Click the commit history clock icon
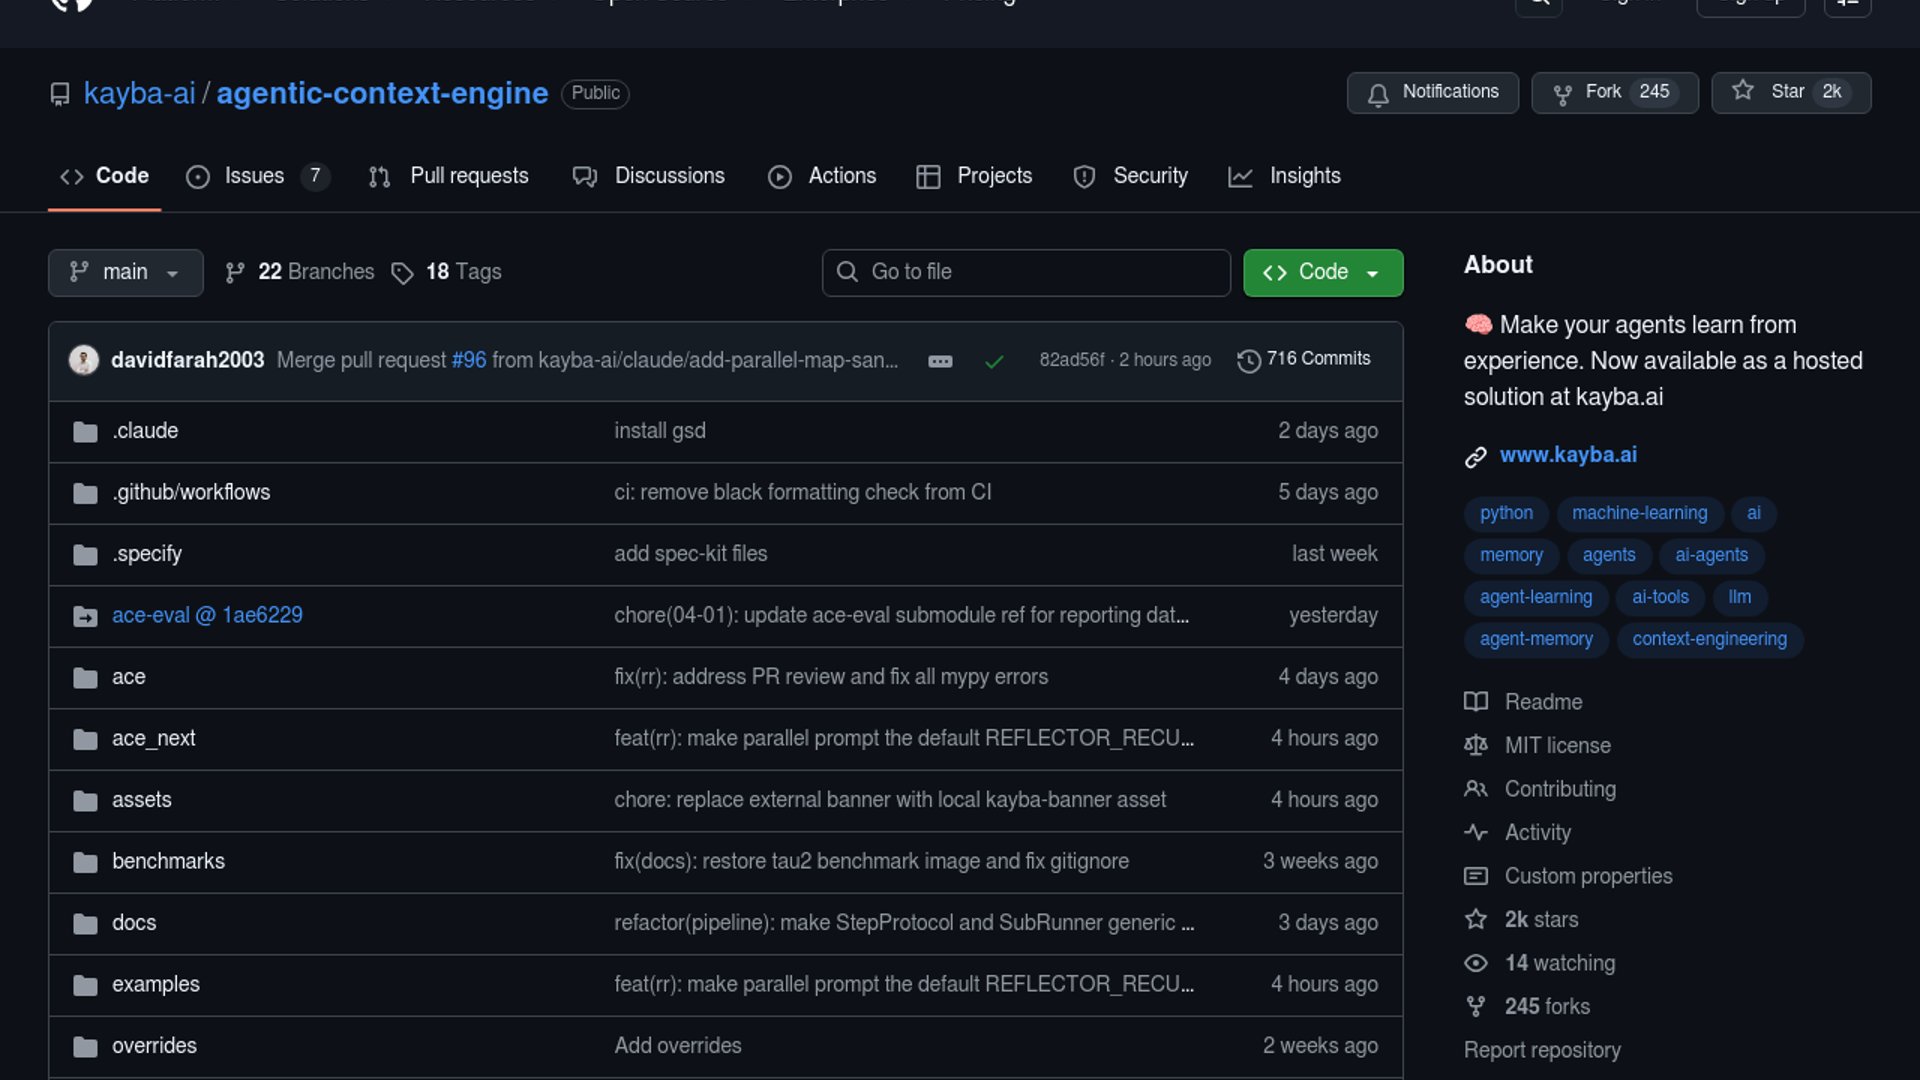This screenshot has height=1080, width=1920. tap(1248, 361)
